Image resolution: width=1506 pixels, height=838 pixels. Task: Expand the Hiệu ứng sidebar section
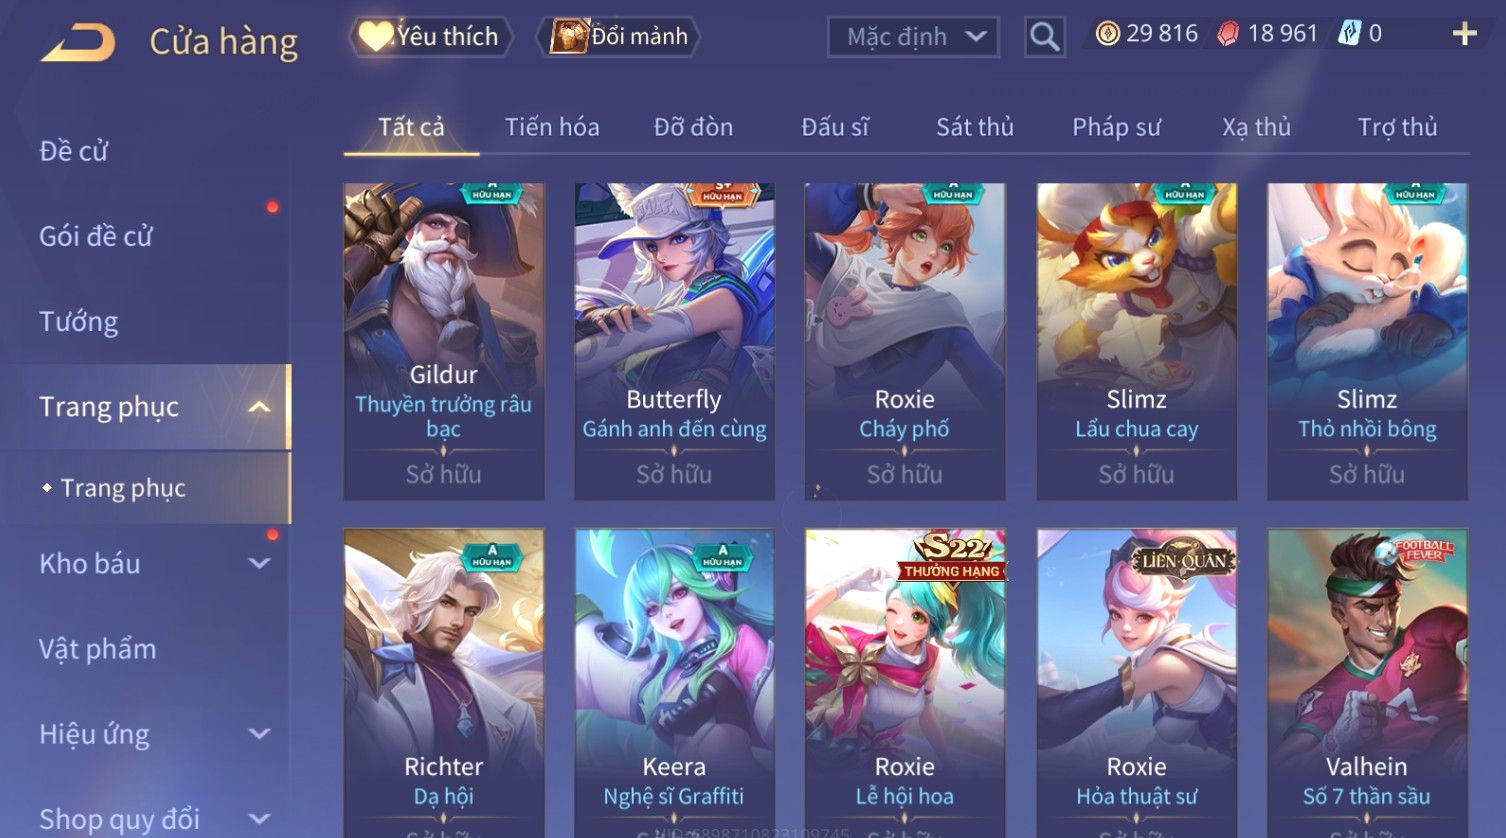pos(259,734)
